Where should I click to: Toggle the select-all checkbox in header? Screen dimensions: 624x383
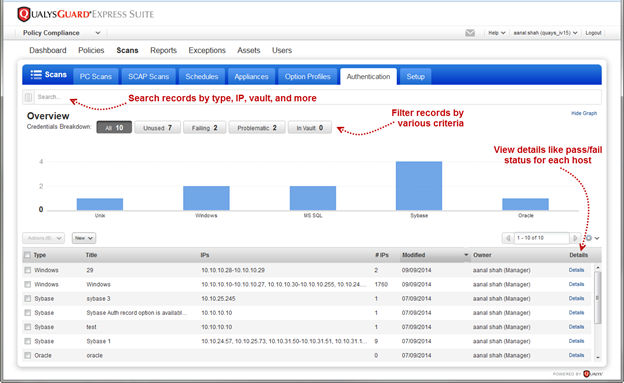click(x=27, y=255)
